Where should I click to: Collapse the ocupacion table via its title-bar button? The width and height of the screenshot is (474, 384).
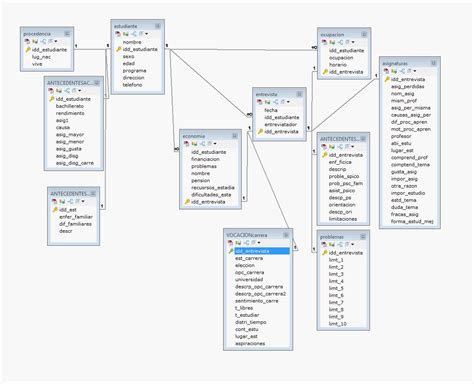pos(364,34)
